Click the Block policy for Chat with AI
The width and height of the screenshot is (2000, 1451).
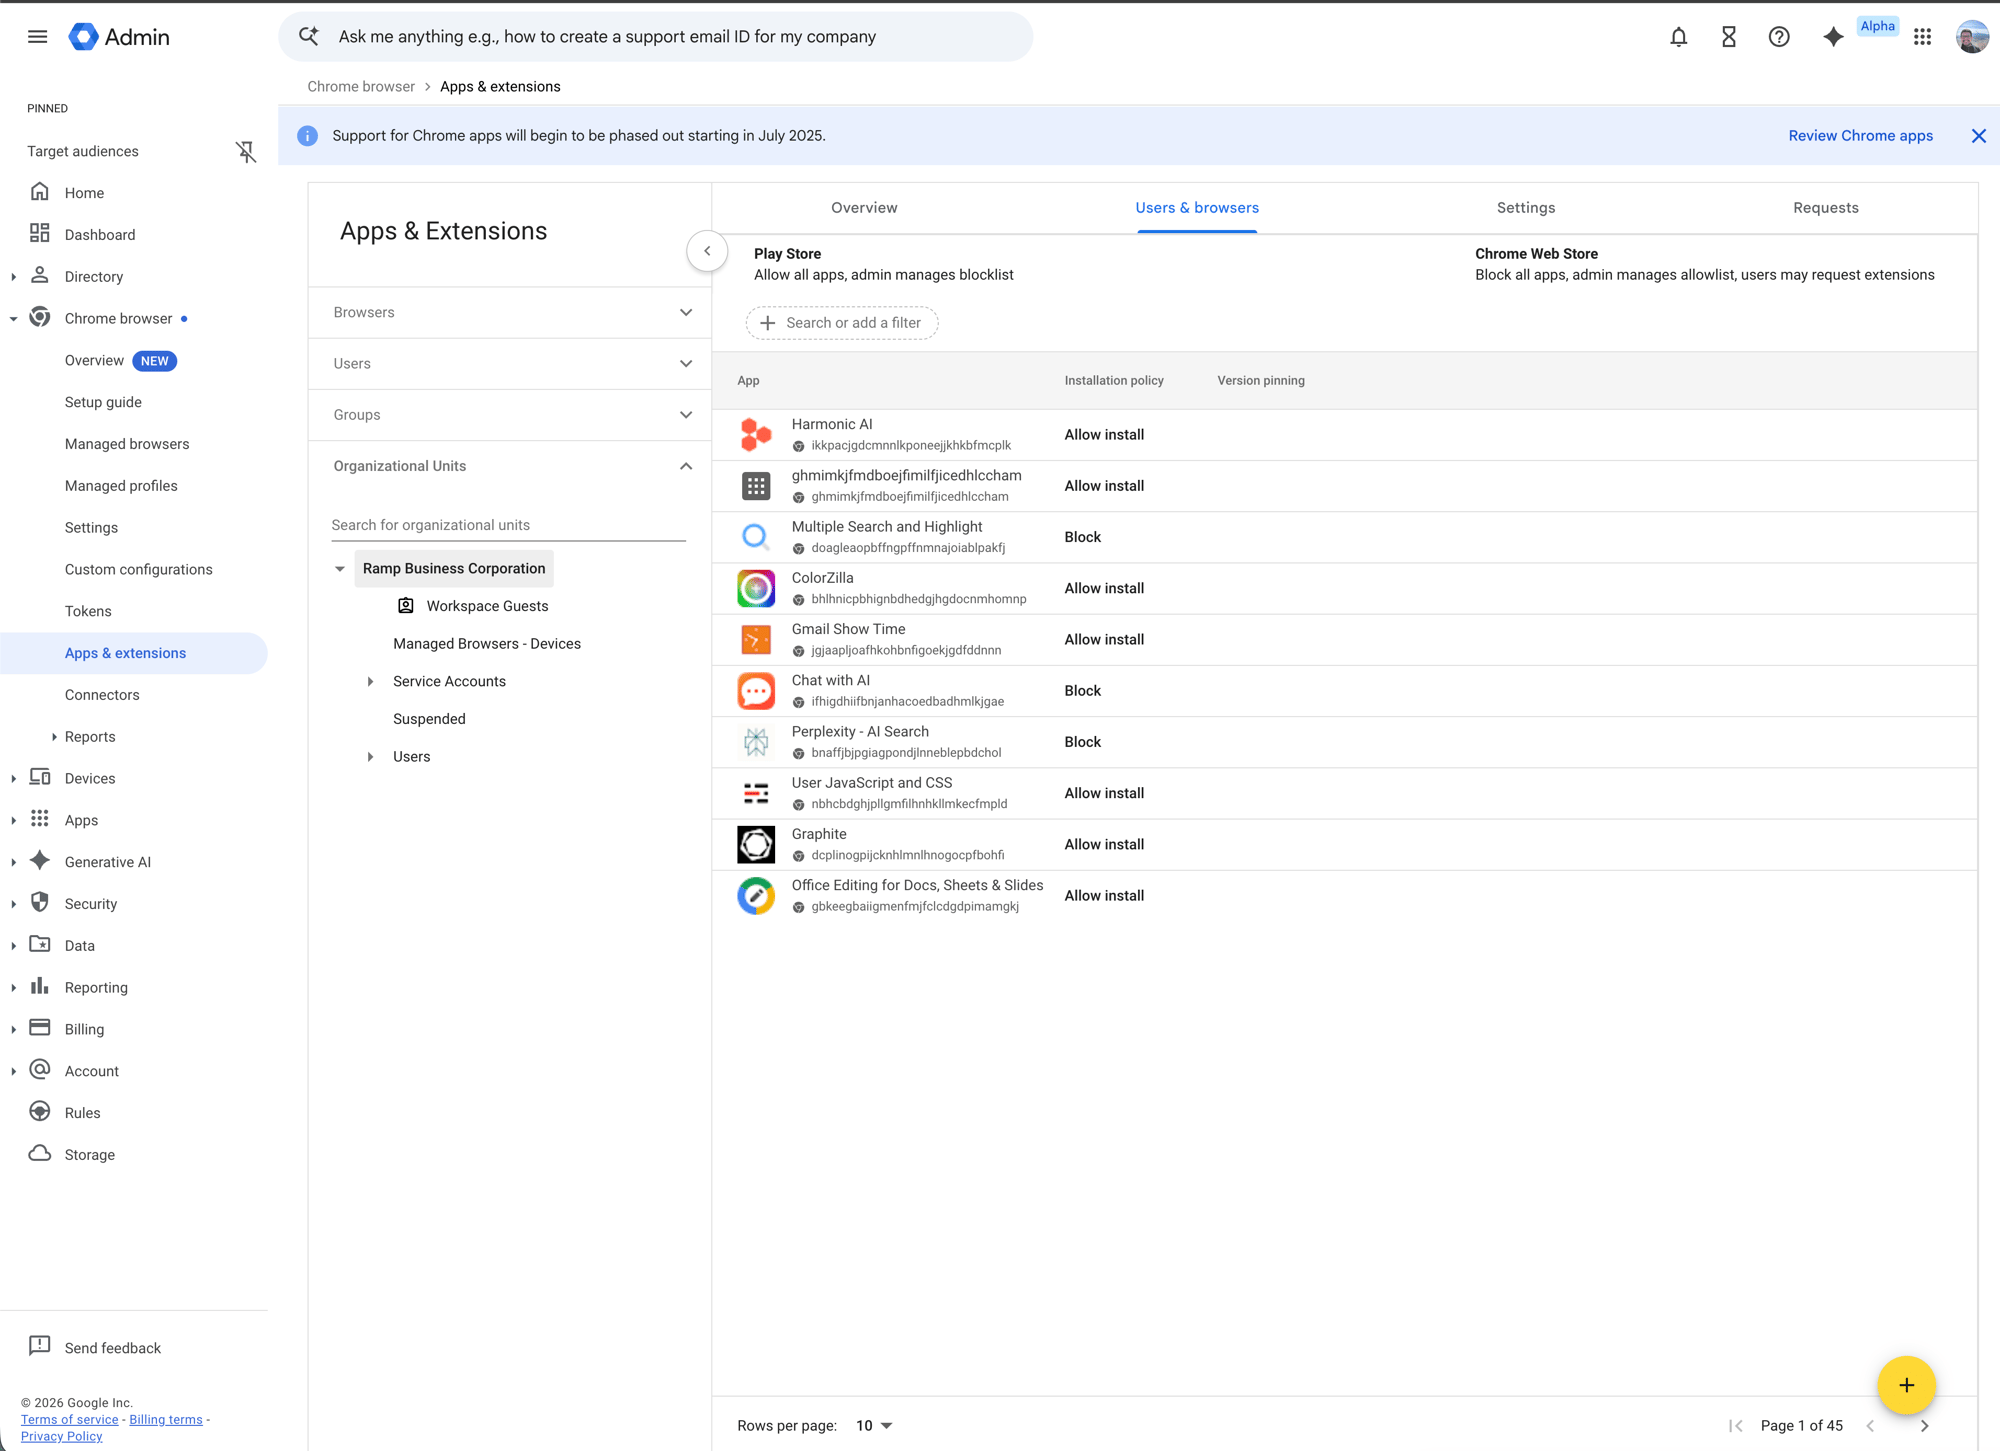(1082, 691)
